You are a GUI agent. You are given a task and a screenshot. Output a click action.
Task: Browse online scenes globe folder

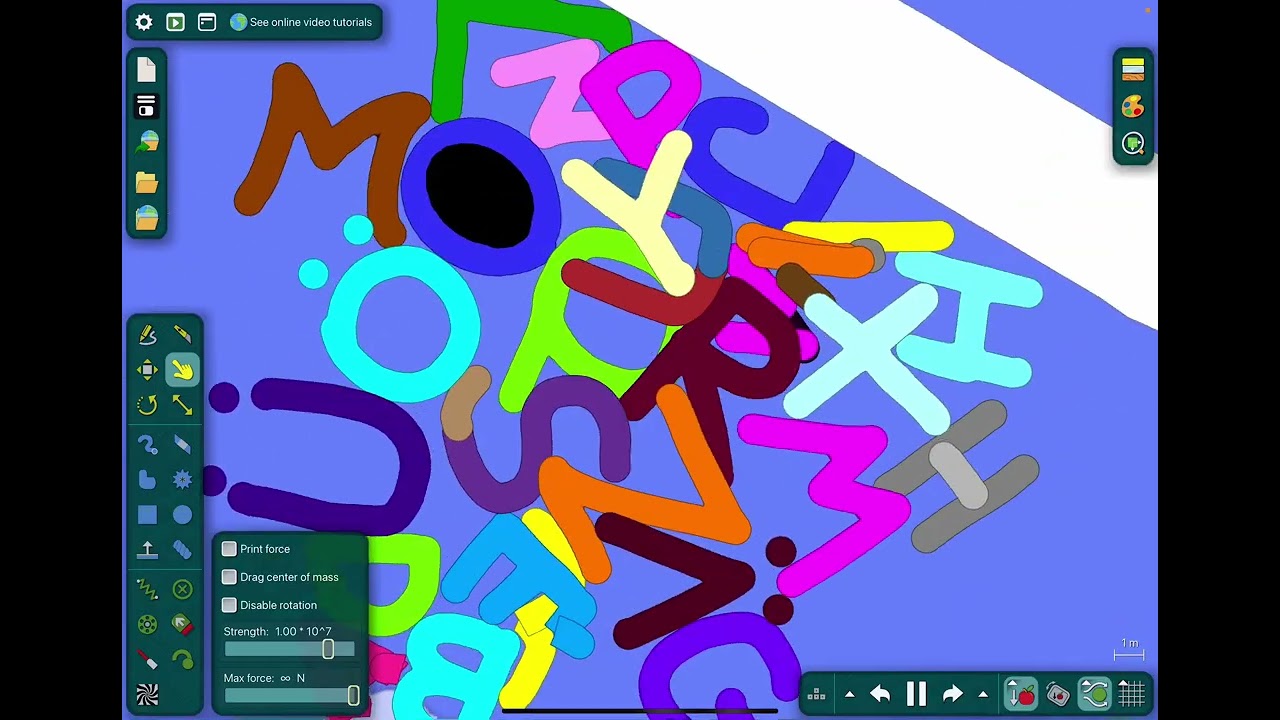pos(147,218)
